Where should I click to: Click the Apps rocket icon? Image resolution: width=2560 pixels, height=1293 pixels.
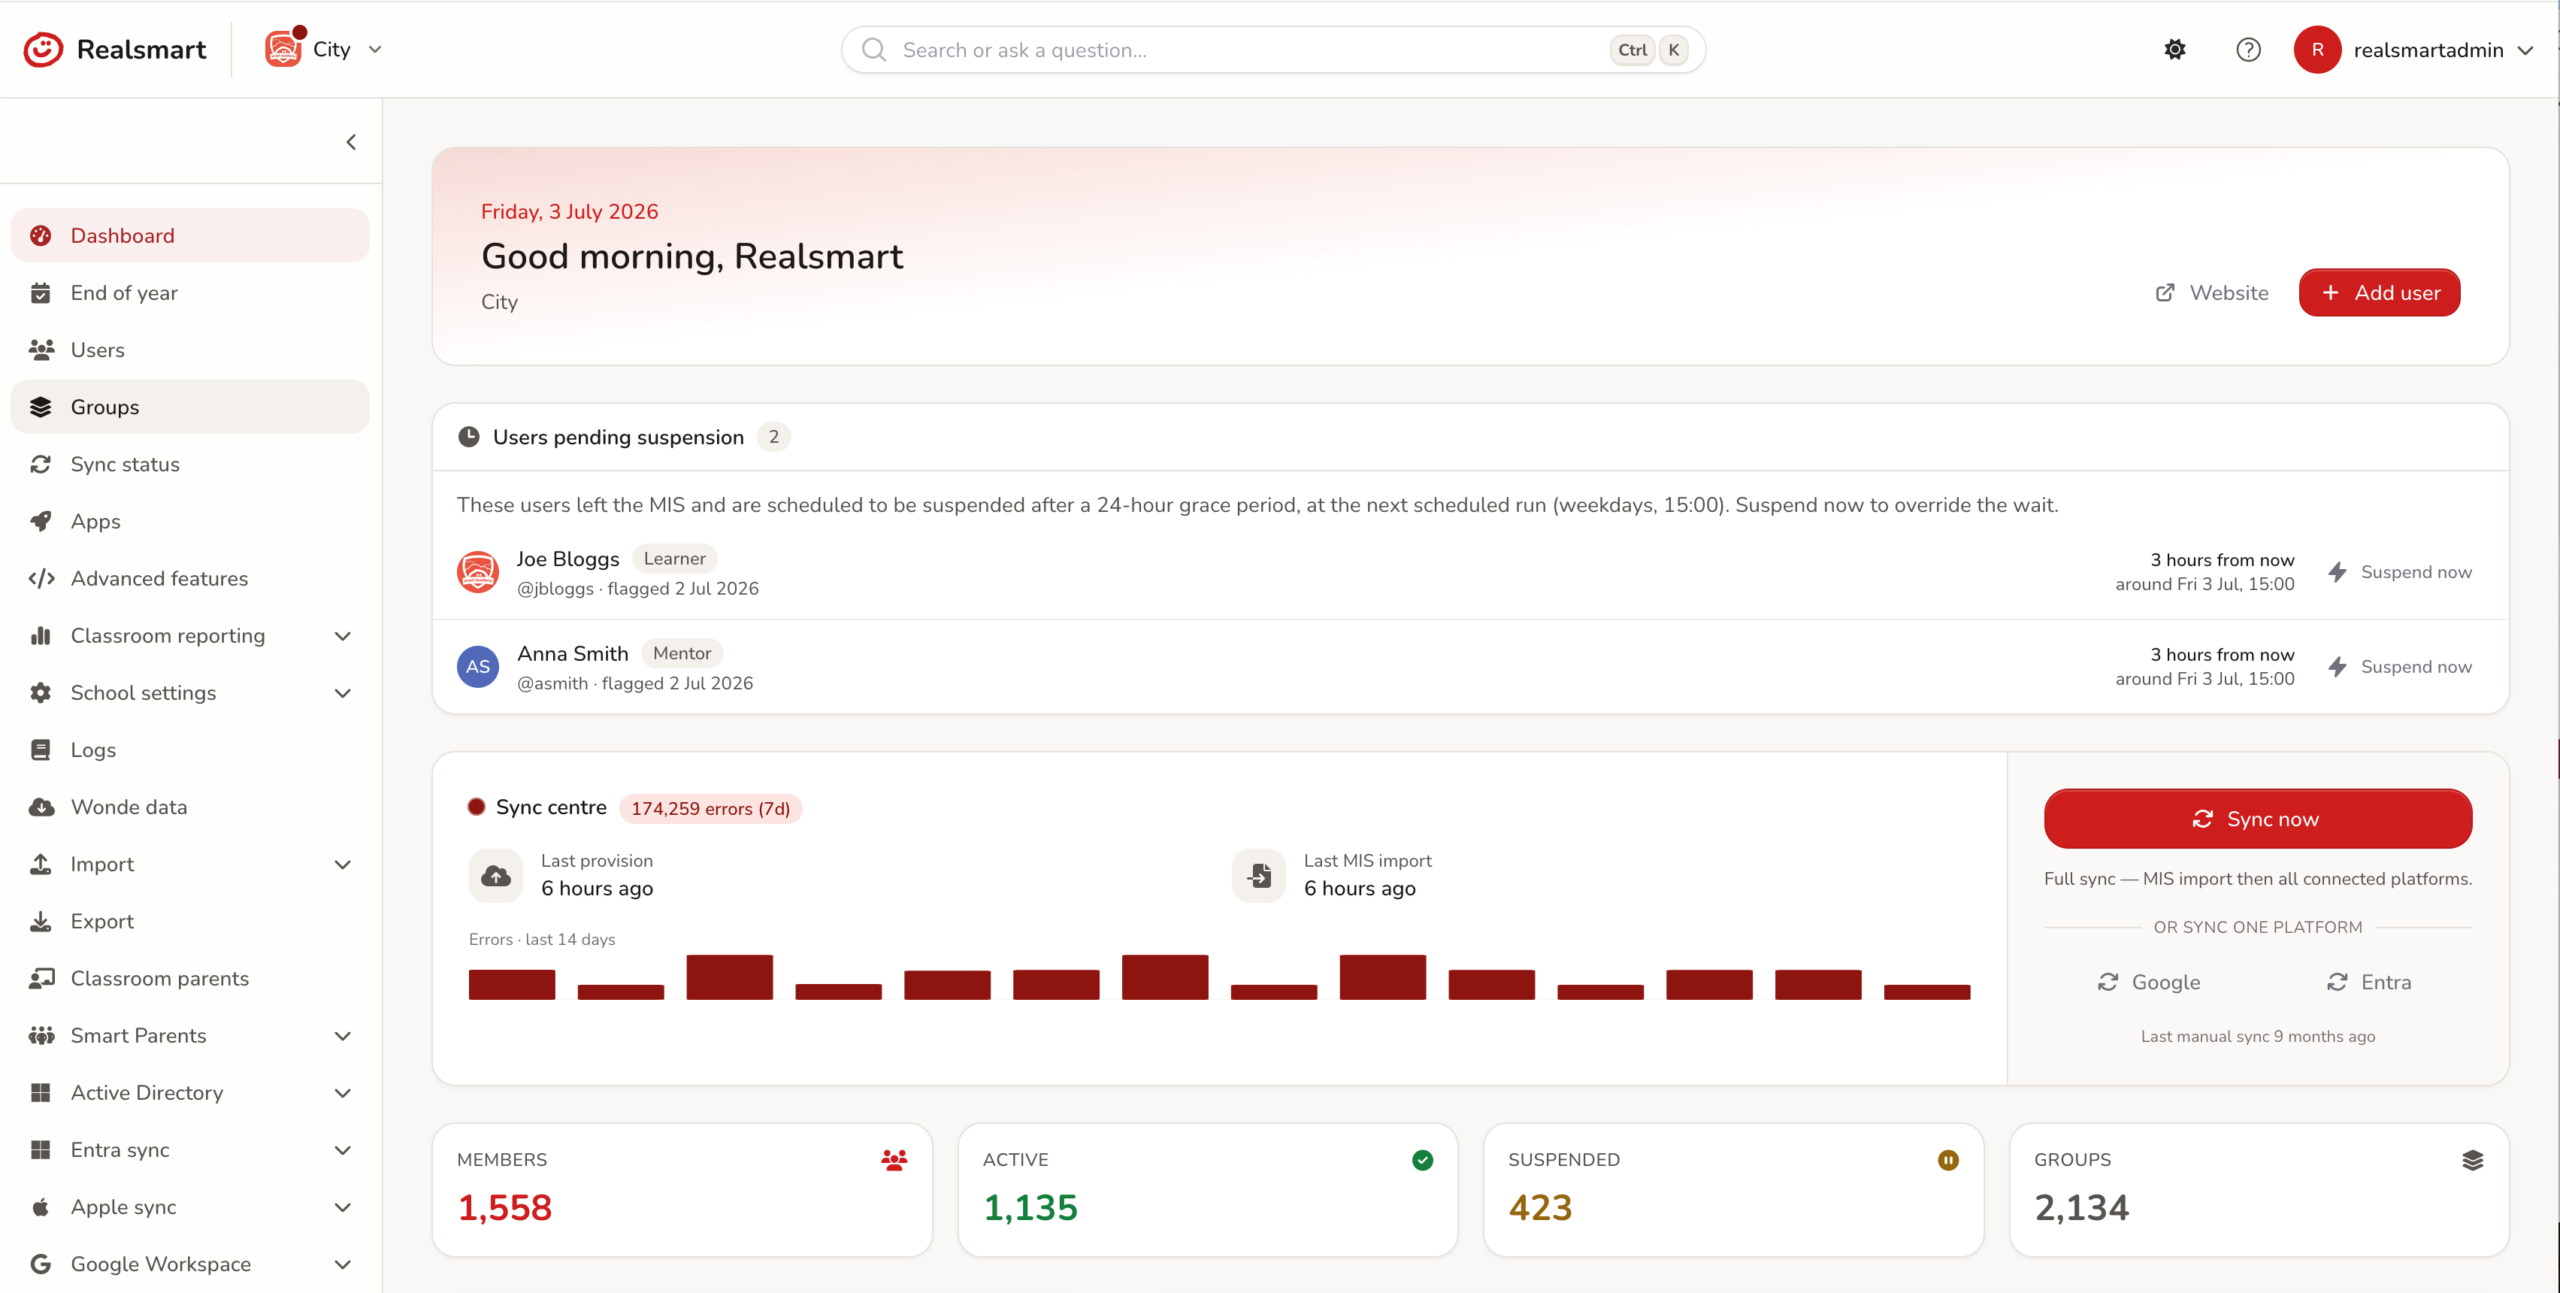pos(41,520)
